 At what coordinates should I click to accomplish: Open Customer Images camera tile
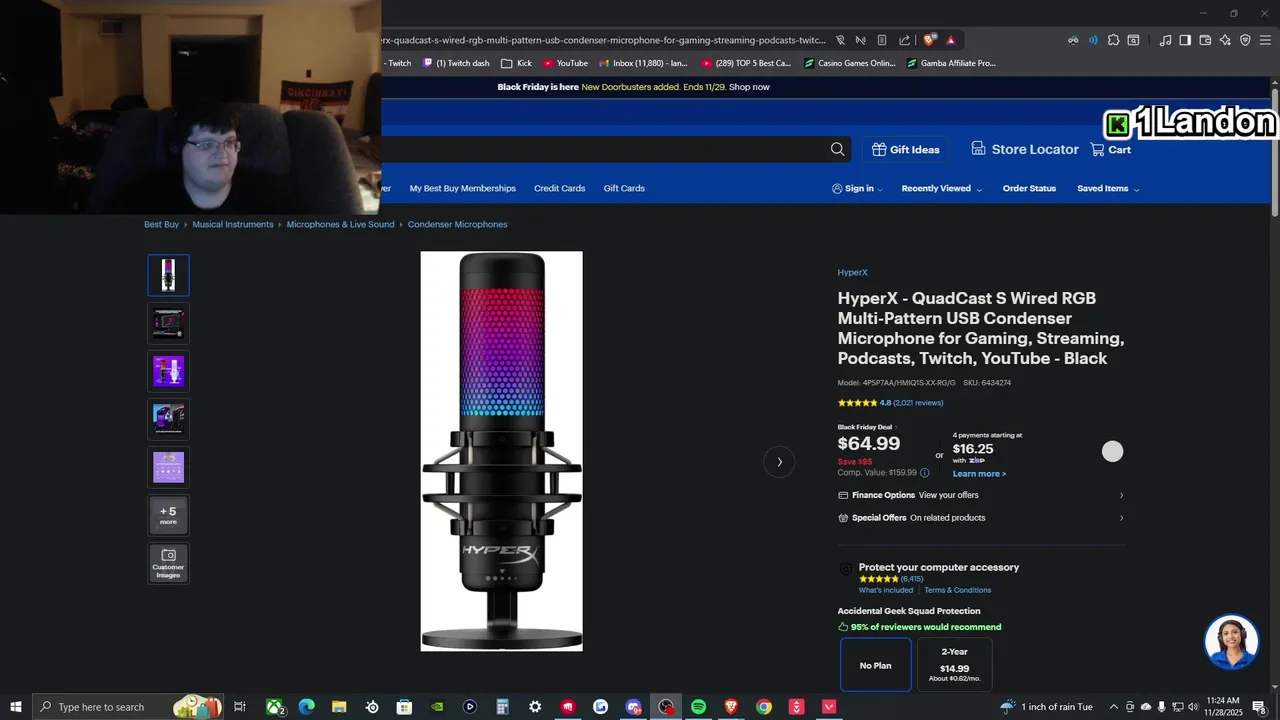pos(168,564)
